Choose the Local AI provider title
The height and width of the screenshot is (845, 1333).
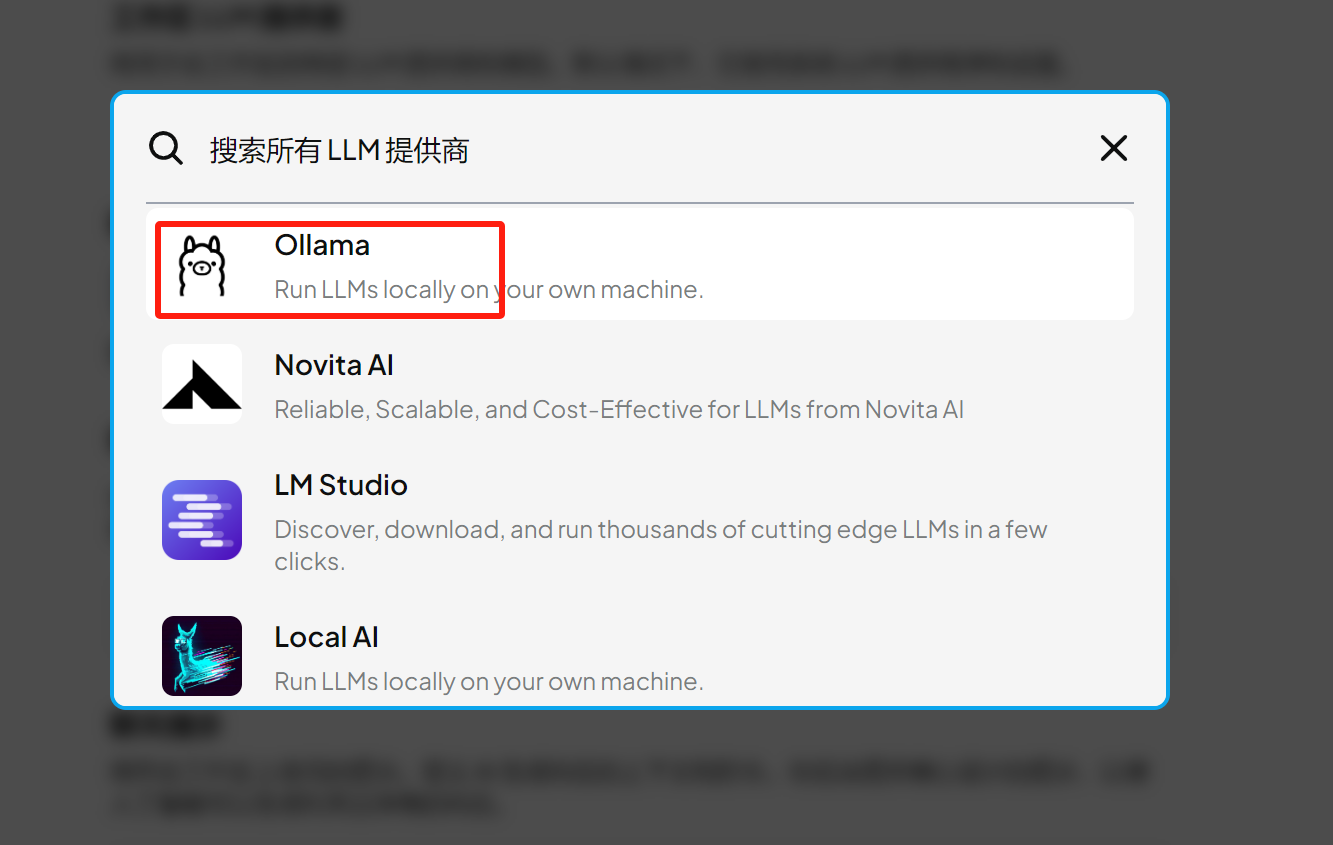tap(326, 637)
